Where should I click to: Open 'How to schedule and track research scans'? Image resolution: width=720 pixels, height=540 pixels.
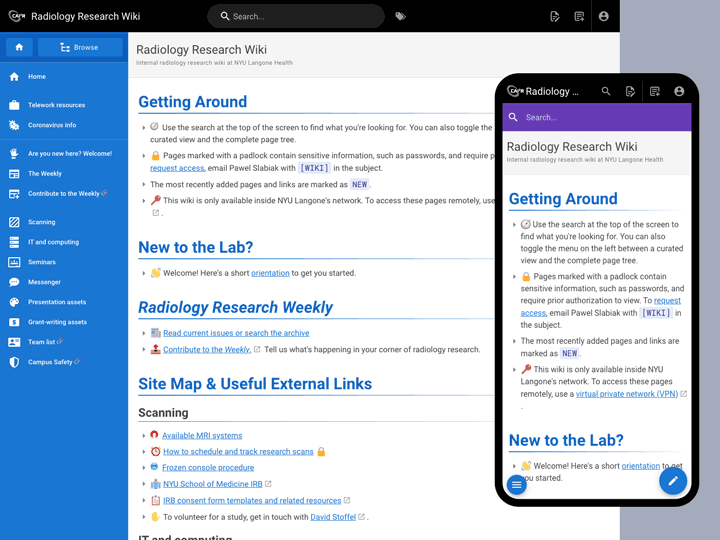point(238,451)
